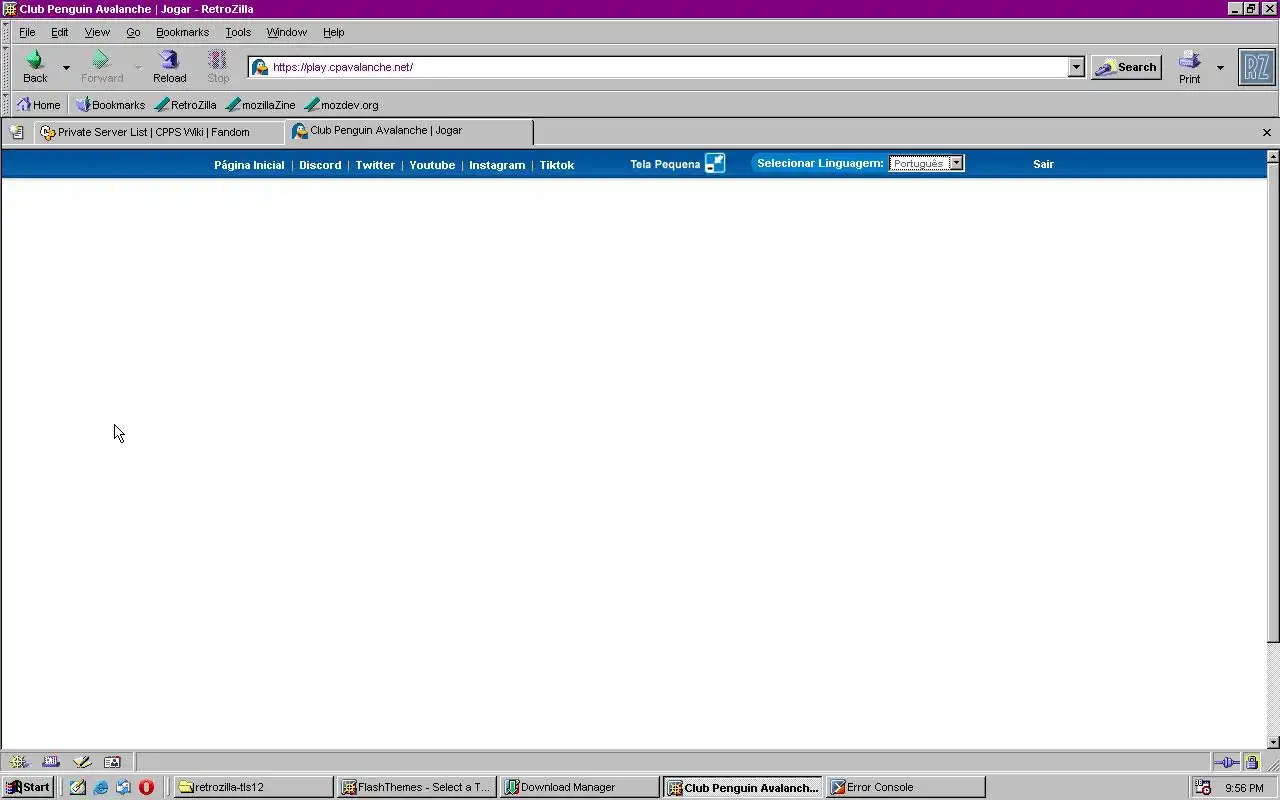Image resolution: width=1280 pixels, height=800 pixels.
Task: Open the Print options dropdown arrow
Action: coord(1219,68)
